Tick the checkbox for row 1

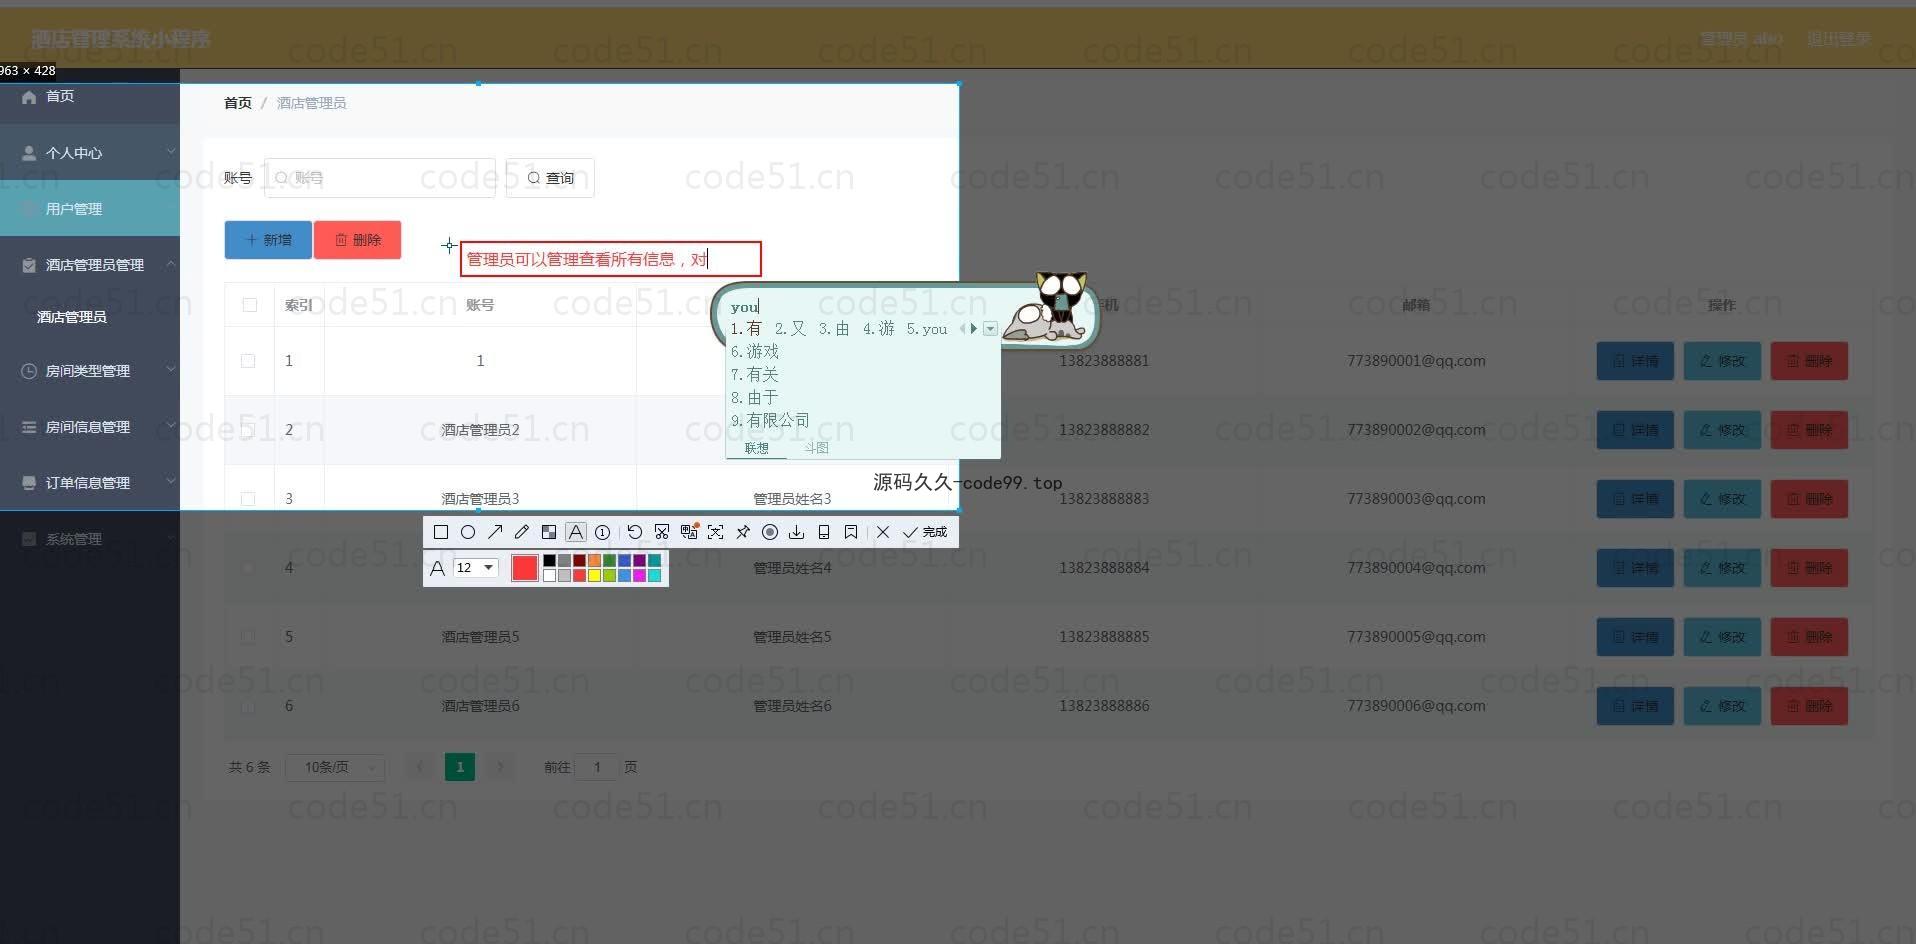(x=248, y=361)
